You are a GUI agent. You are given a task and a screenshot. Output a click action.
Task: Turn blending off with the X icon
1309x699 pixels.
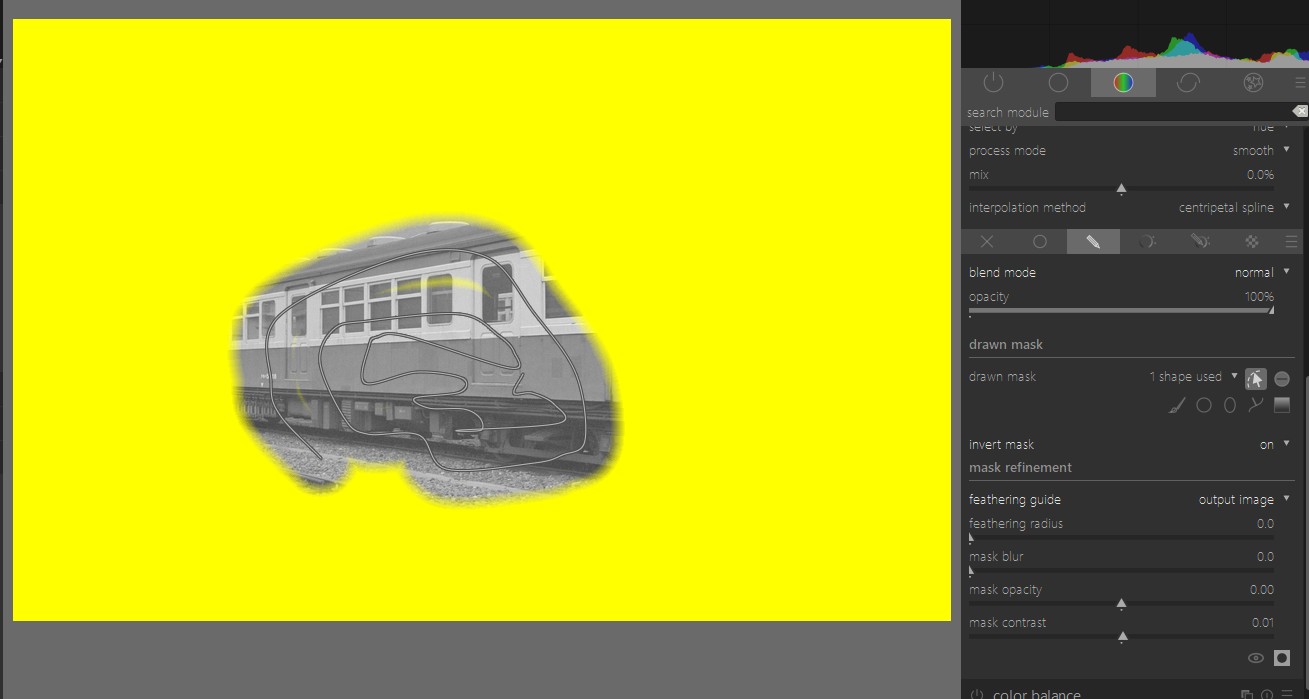[x=987, y=242]
